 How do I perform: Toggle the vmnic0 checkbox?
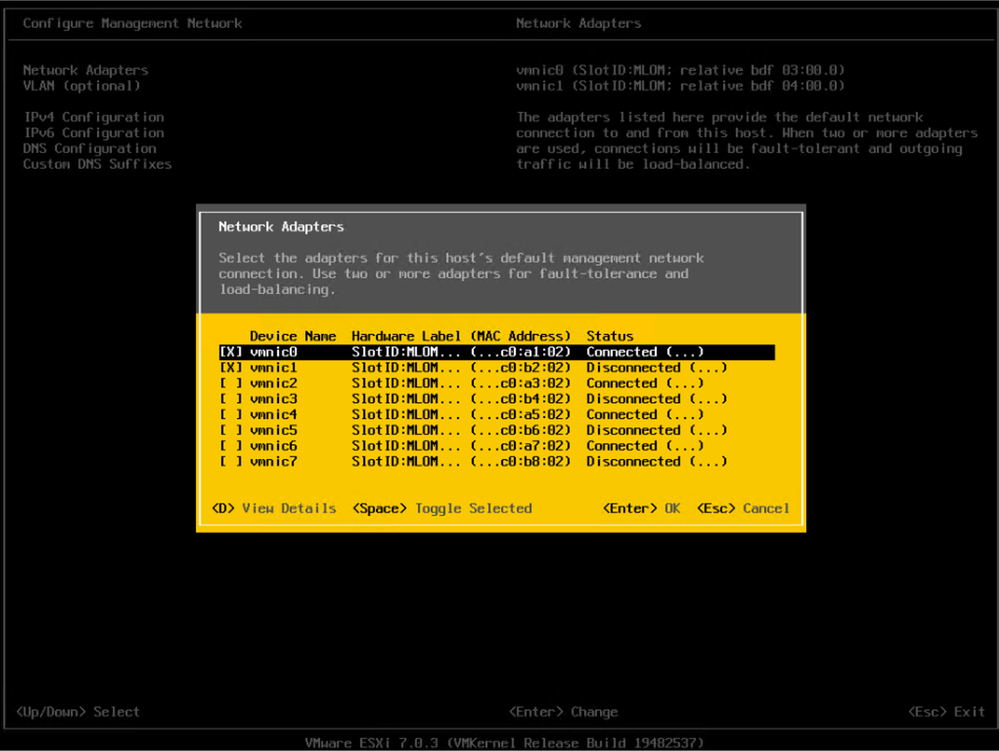(231, 352)
